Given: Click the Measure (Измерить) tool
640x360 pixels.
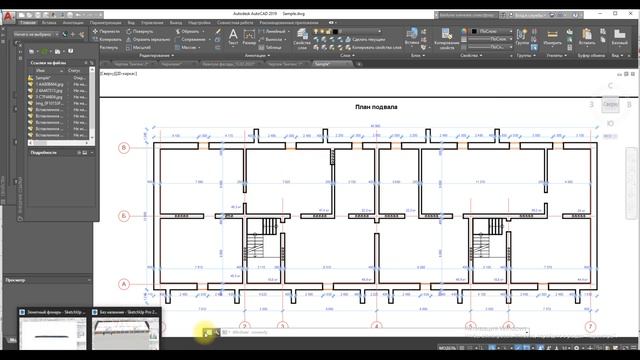Looking at the screenshot, I should point(553,37).
